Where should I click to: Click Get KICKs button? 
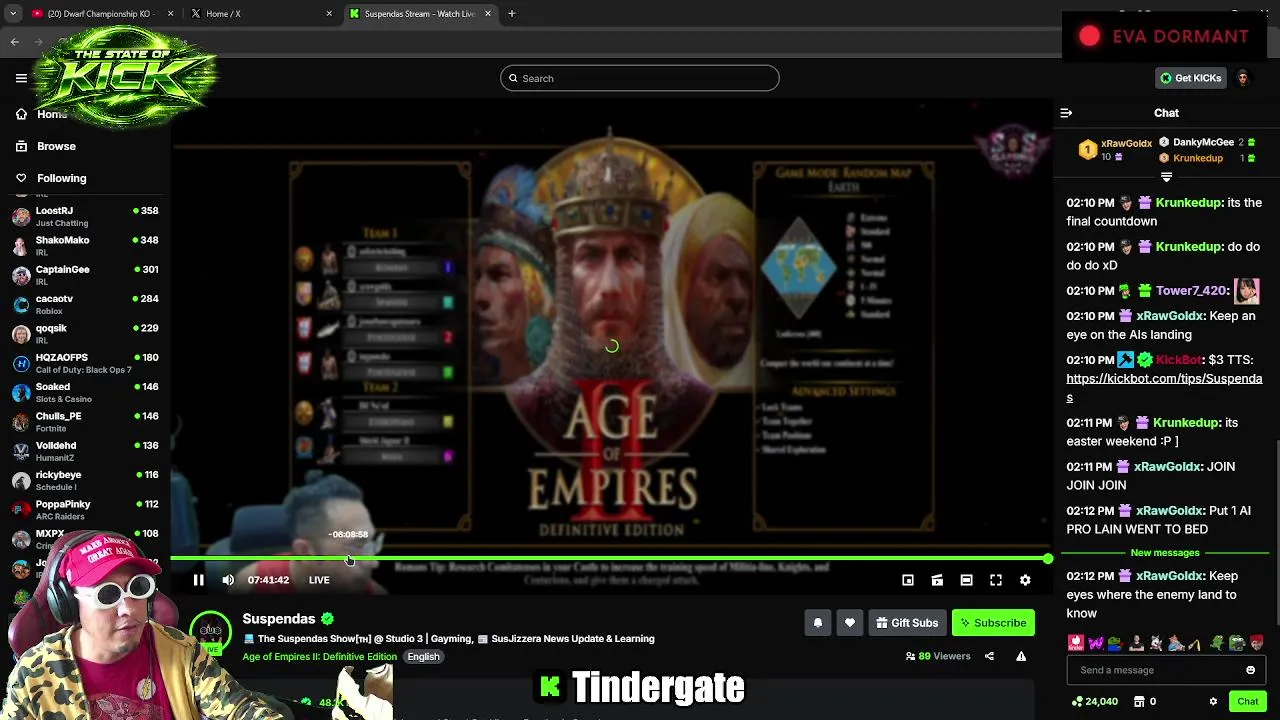click(x=1190, y=78)
